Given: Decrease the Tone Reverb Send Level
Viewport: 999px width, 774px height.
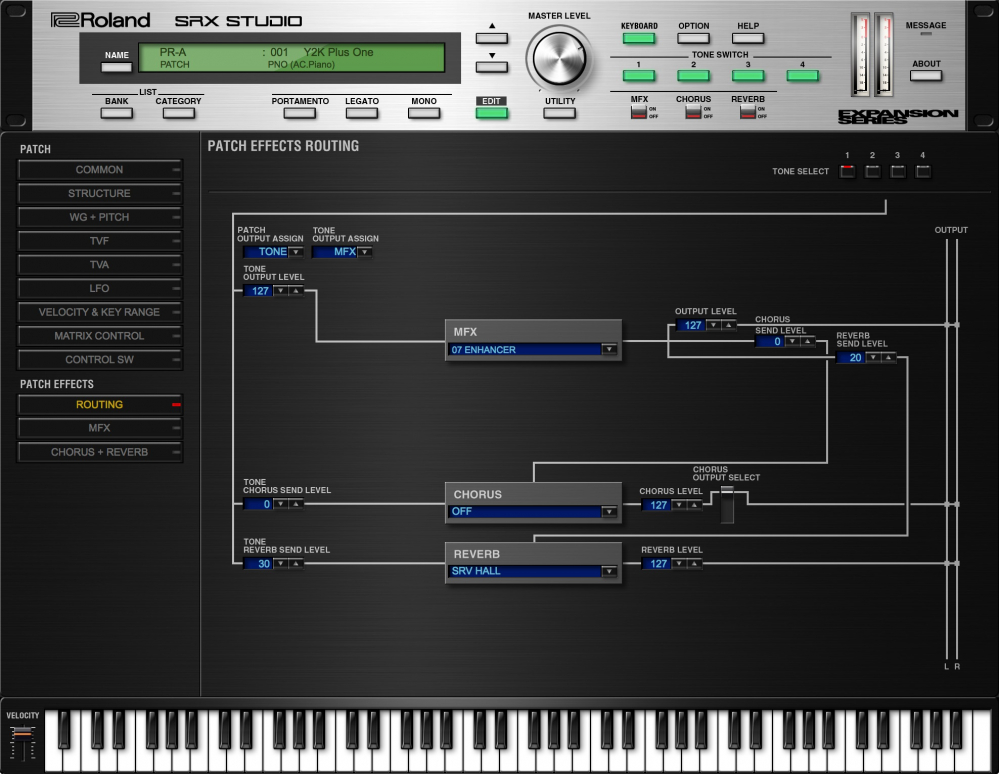Looking at the screenshot, I should [x=280, y=564].
